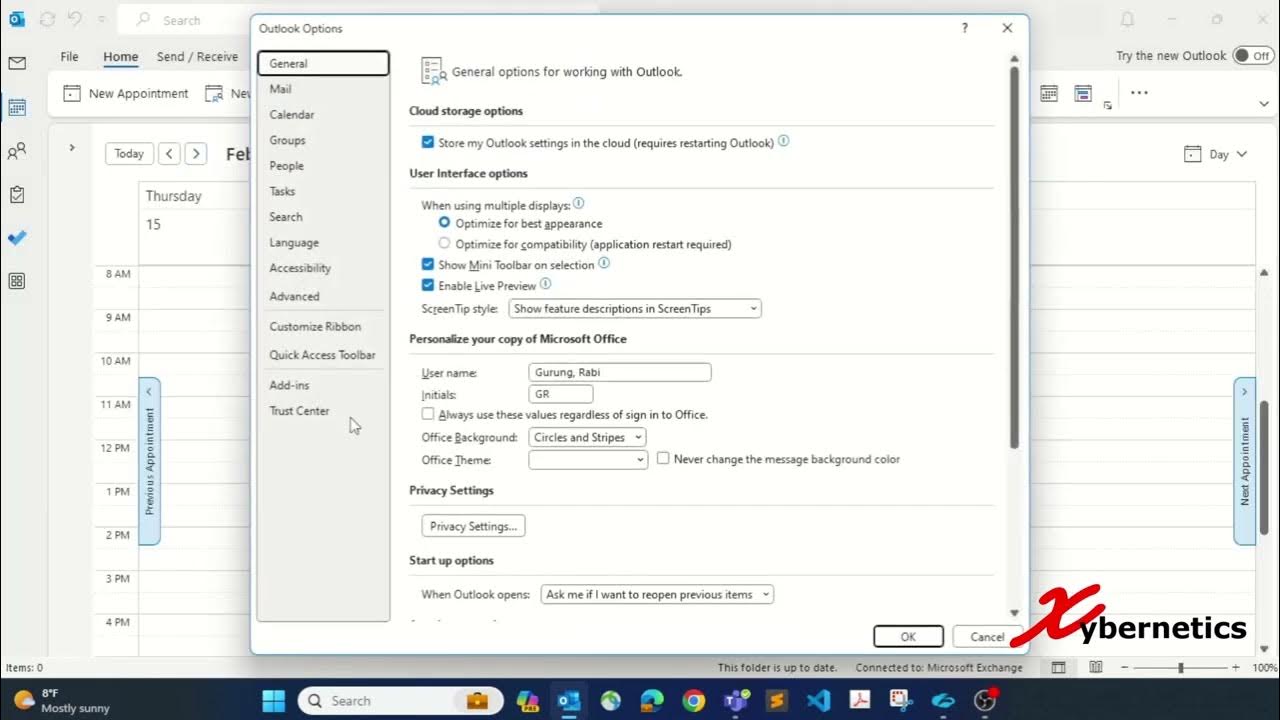Open Microsoft Edge from taskbar

652,700
